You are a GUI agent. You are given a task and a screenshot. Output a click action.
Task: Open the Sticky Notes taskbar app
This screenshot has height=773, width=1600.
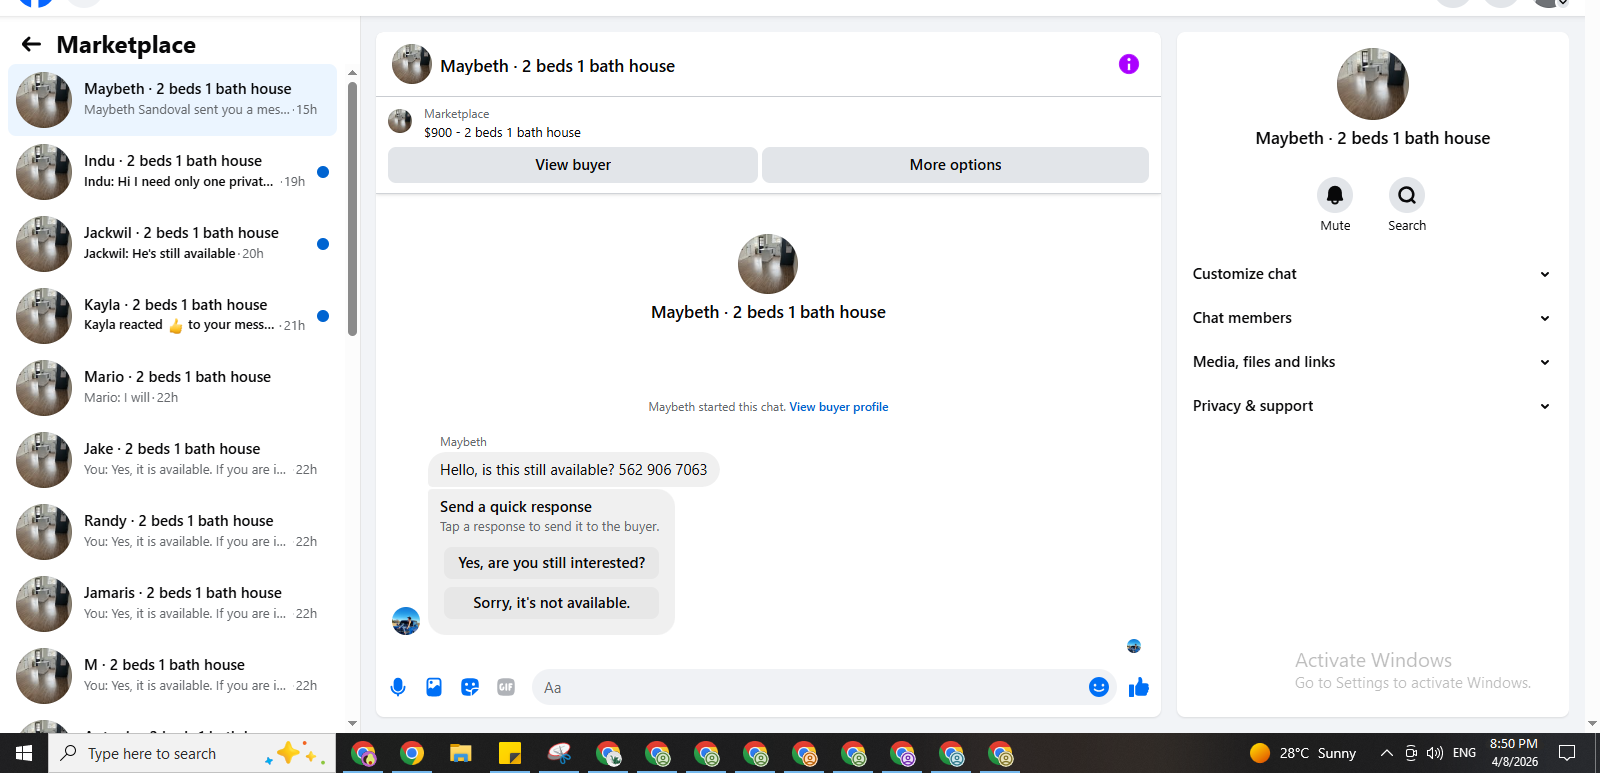click(x=510, y=753)
